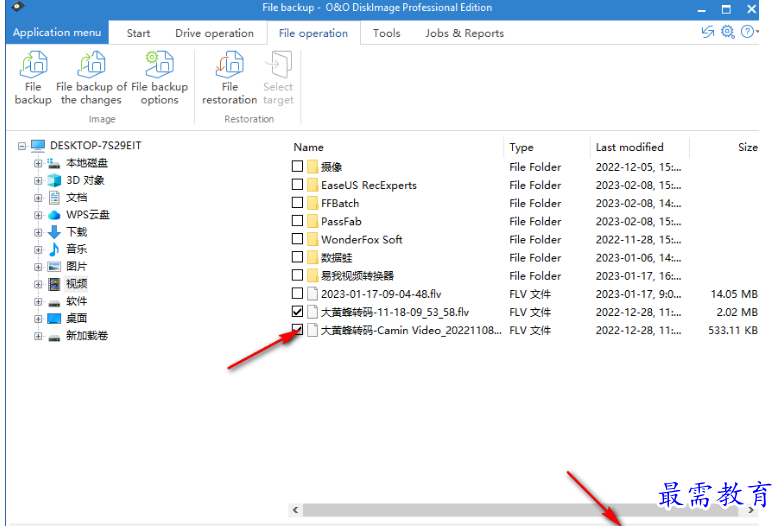
Task: Click the EaseUS RecExperts folder icon
Action: (312, 185)
